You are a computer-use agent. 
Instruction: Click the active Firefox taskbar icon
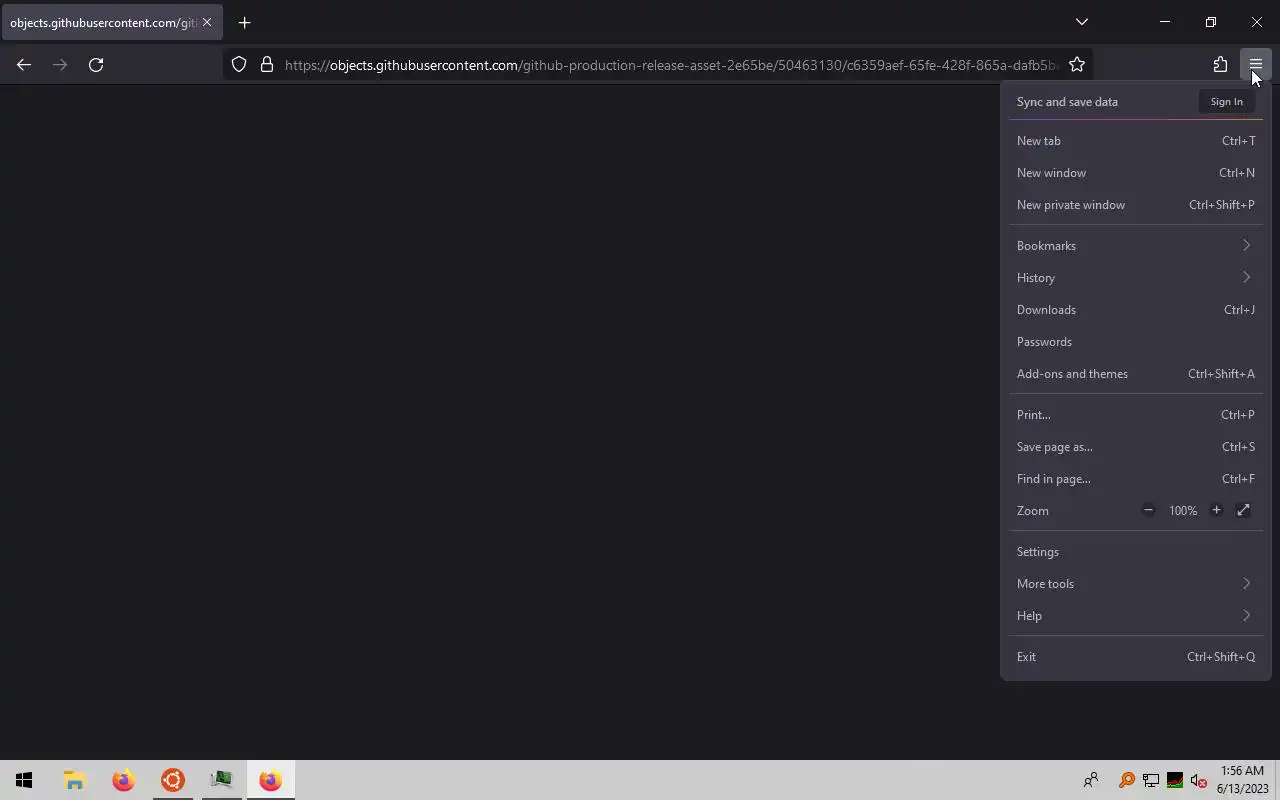click(x=270, y=780)
